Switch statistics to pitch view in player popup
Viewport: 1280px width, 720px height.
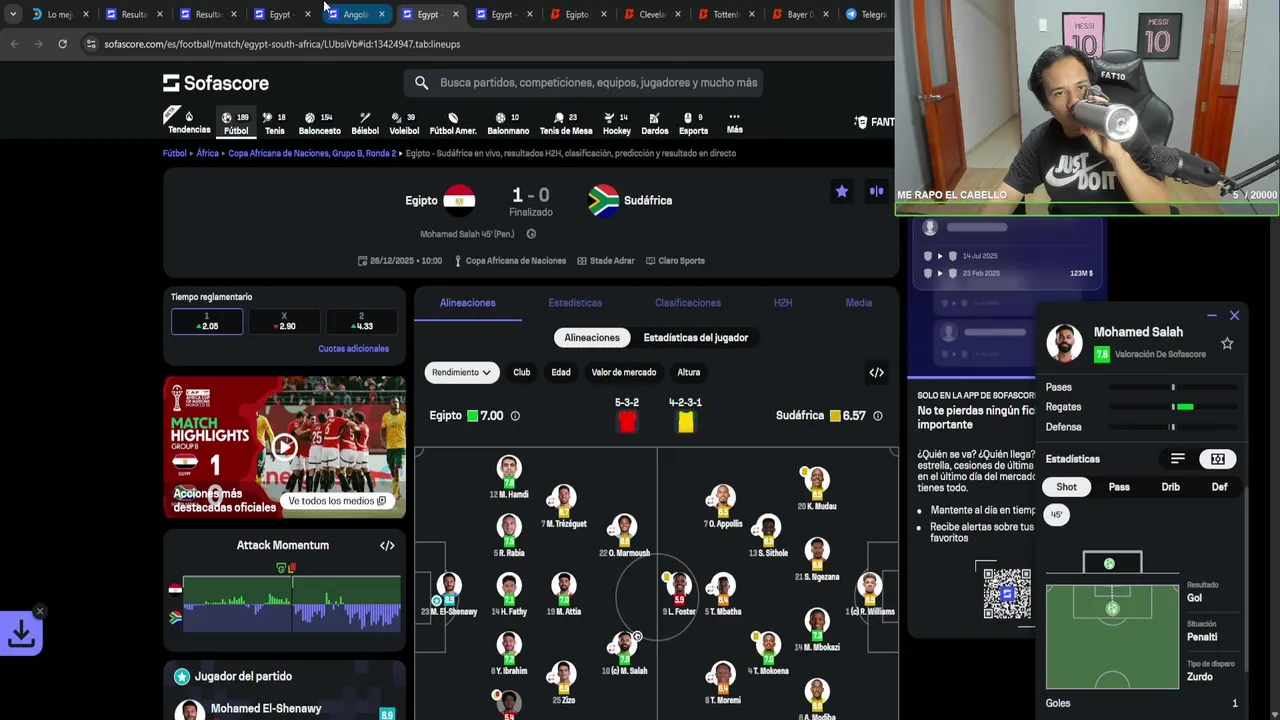(1218, 459)
